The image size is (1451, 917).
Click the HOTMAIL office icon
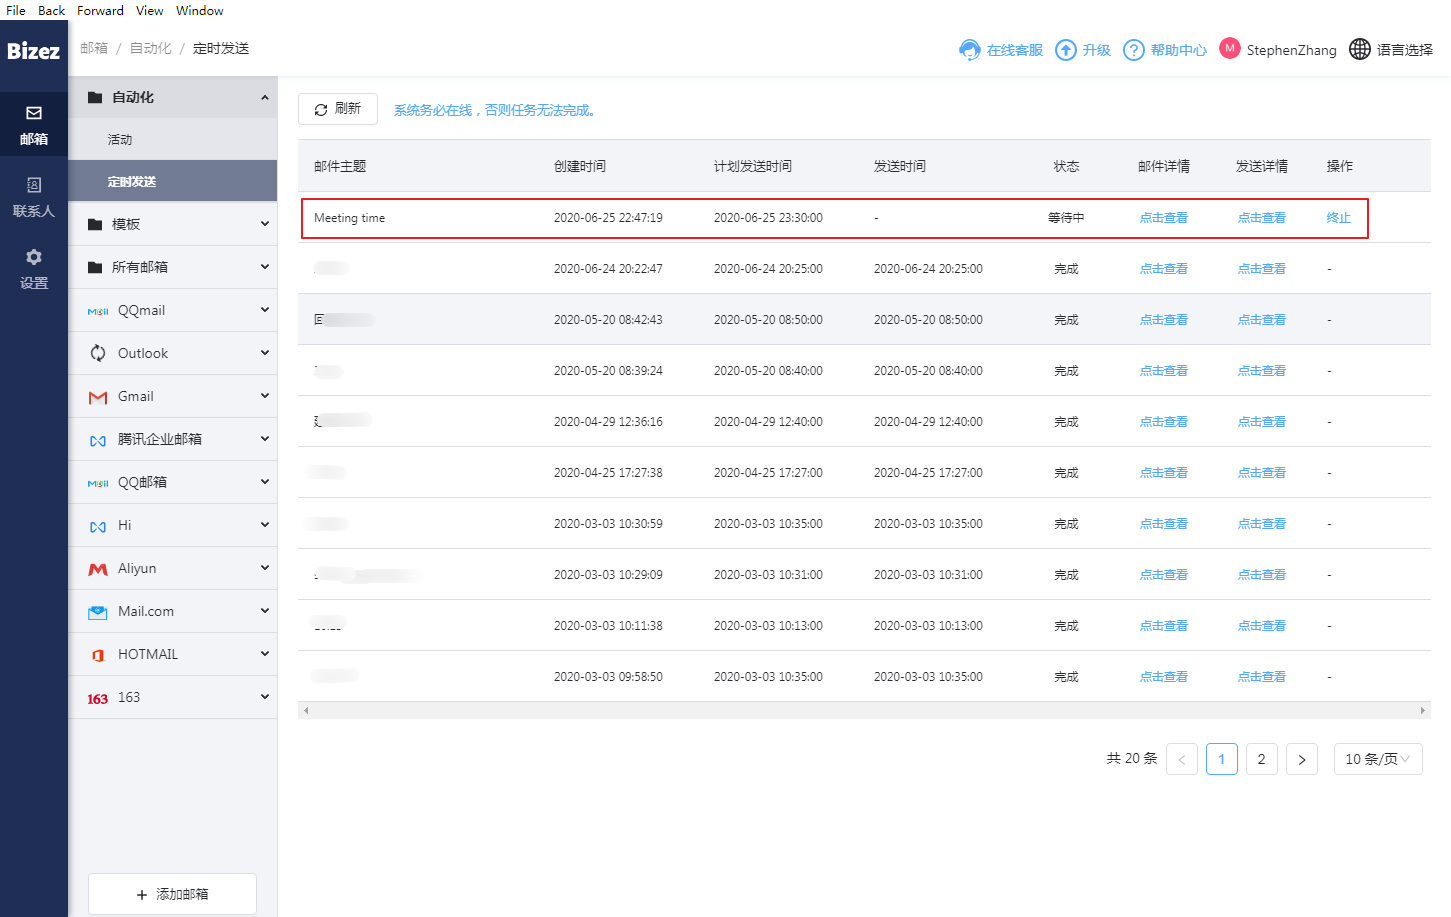(98, 655)
